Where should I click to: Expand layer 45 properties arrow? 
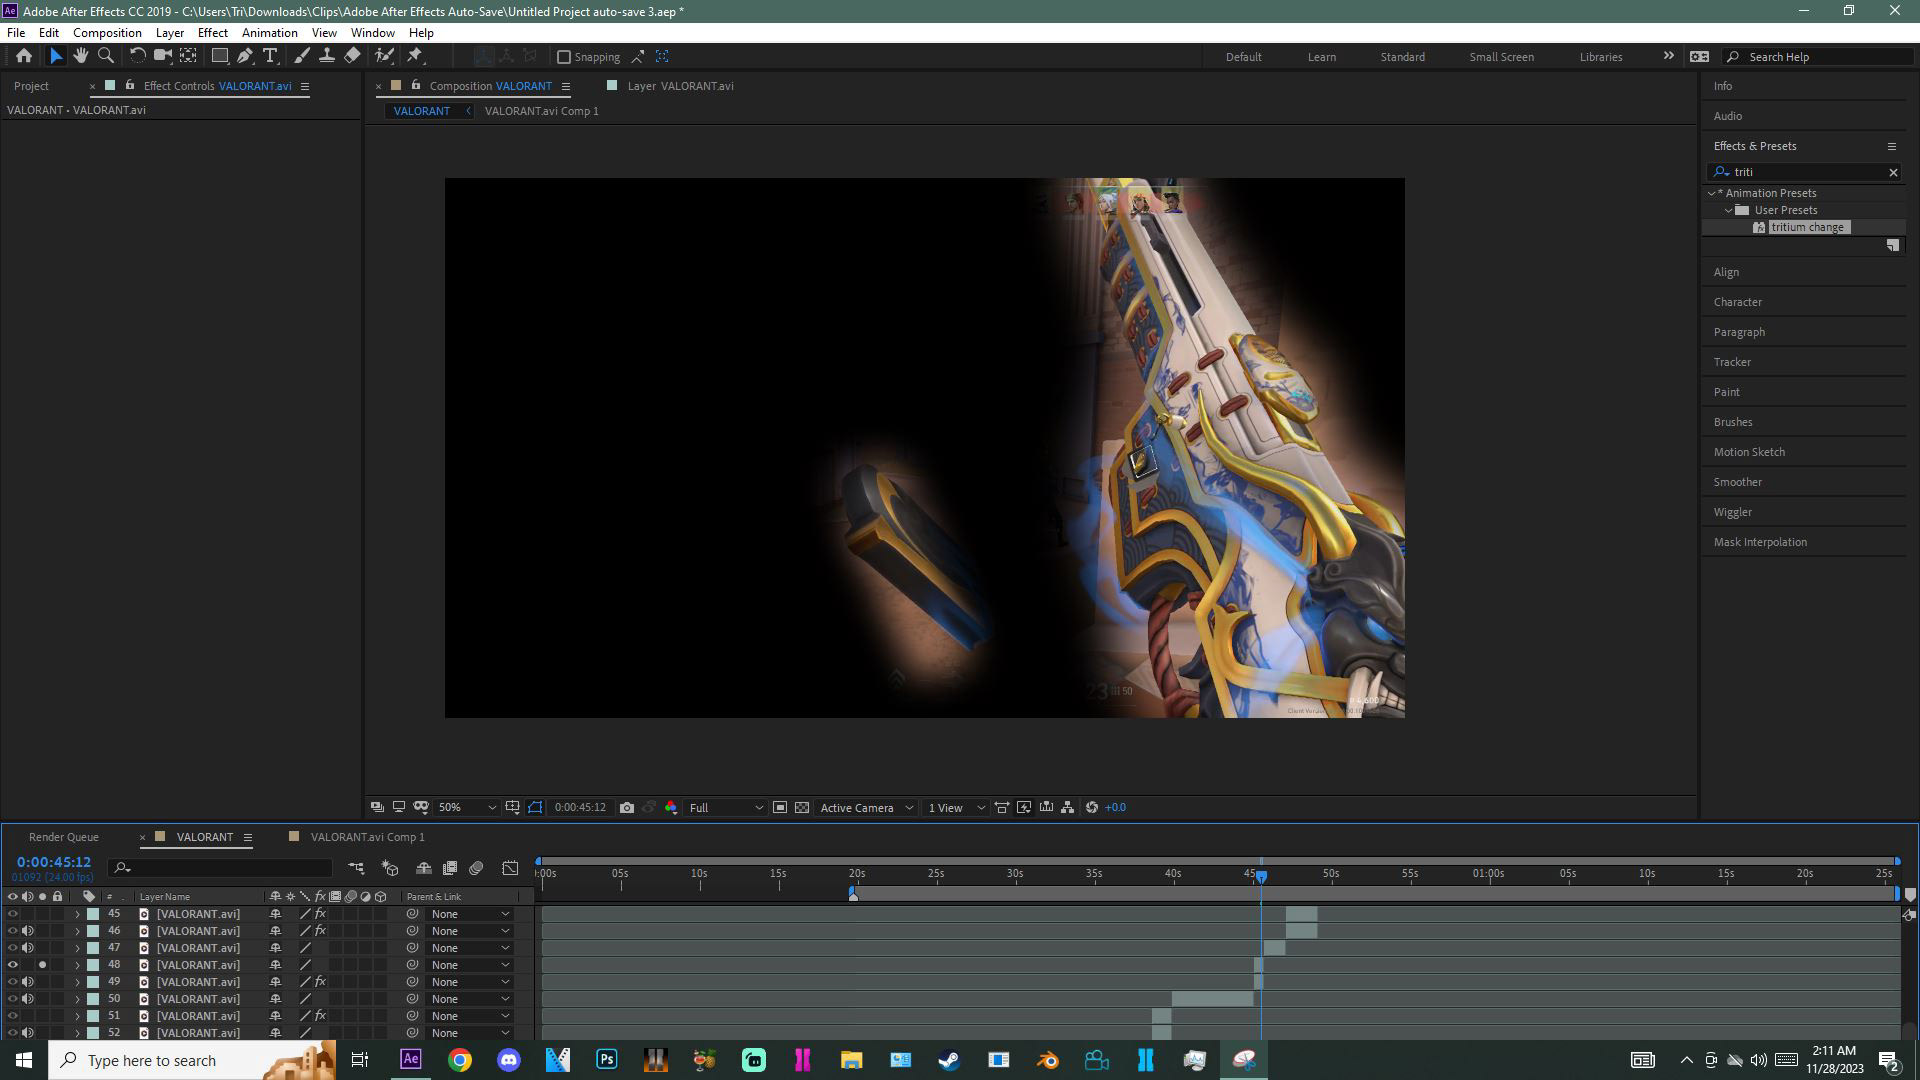pos(77,914)
